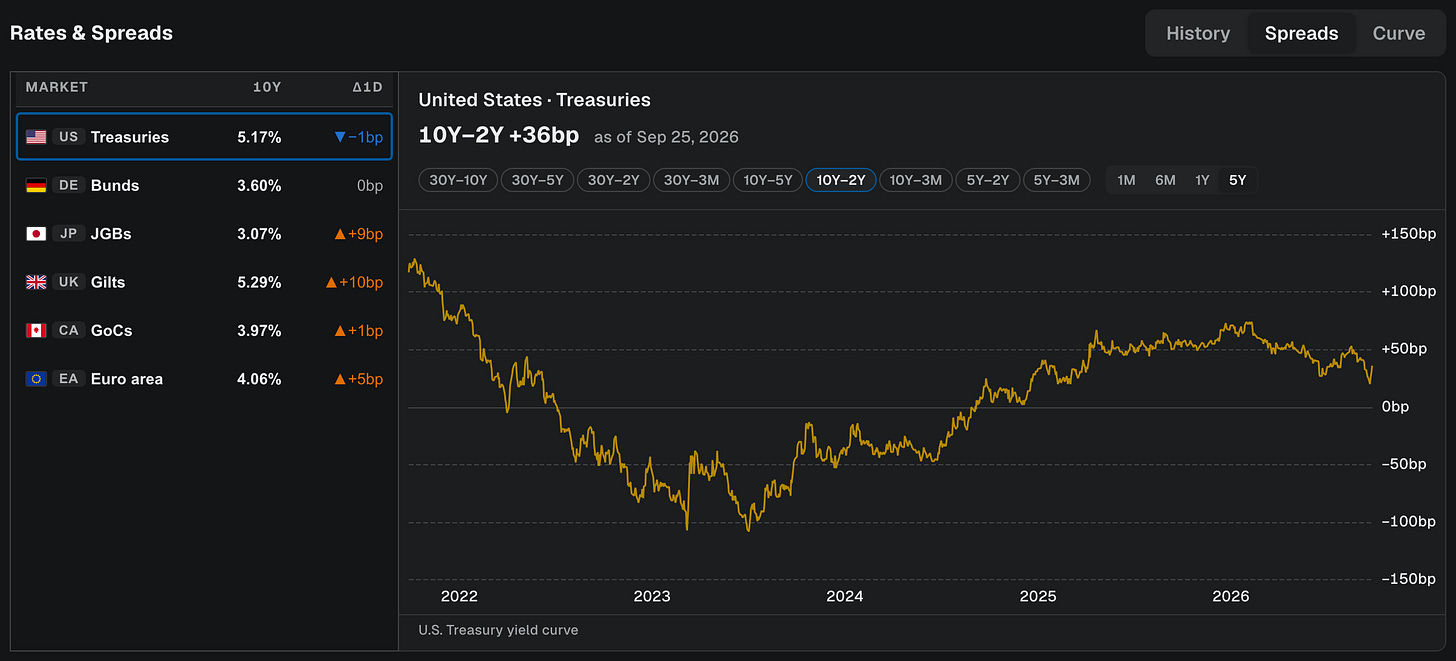Click the 3.97% GoCs yield

(x=259, y=330)
